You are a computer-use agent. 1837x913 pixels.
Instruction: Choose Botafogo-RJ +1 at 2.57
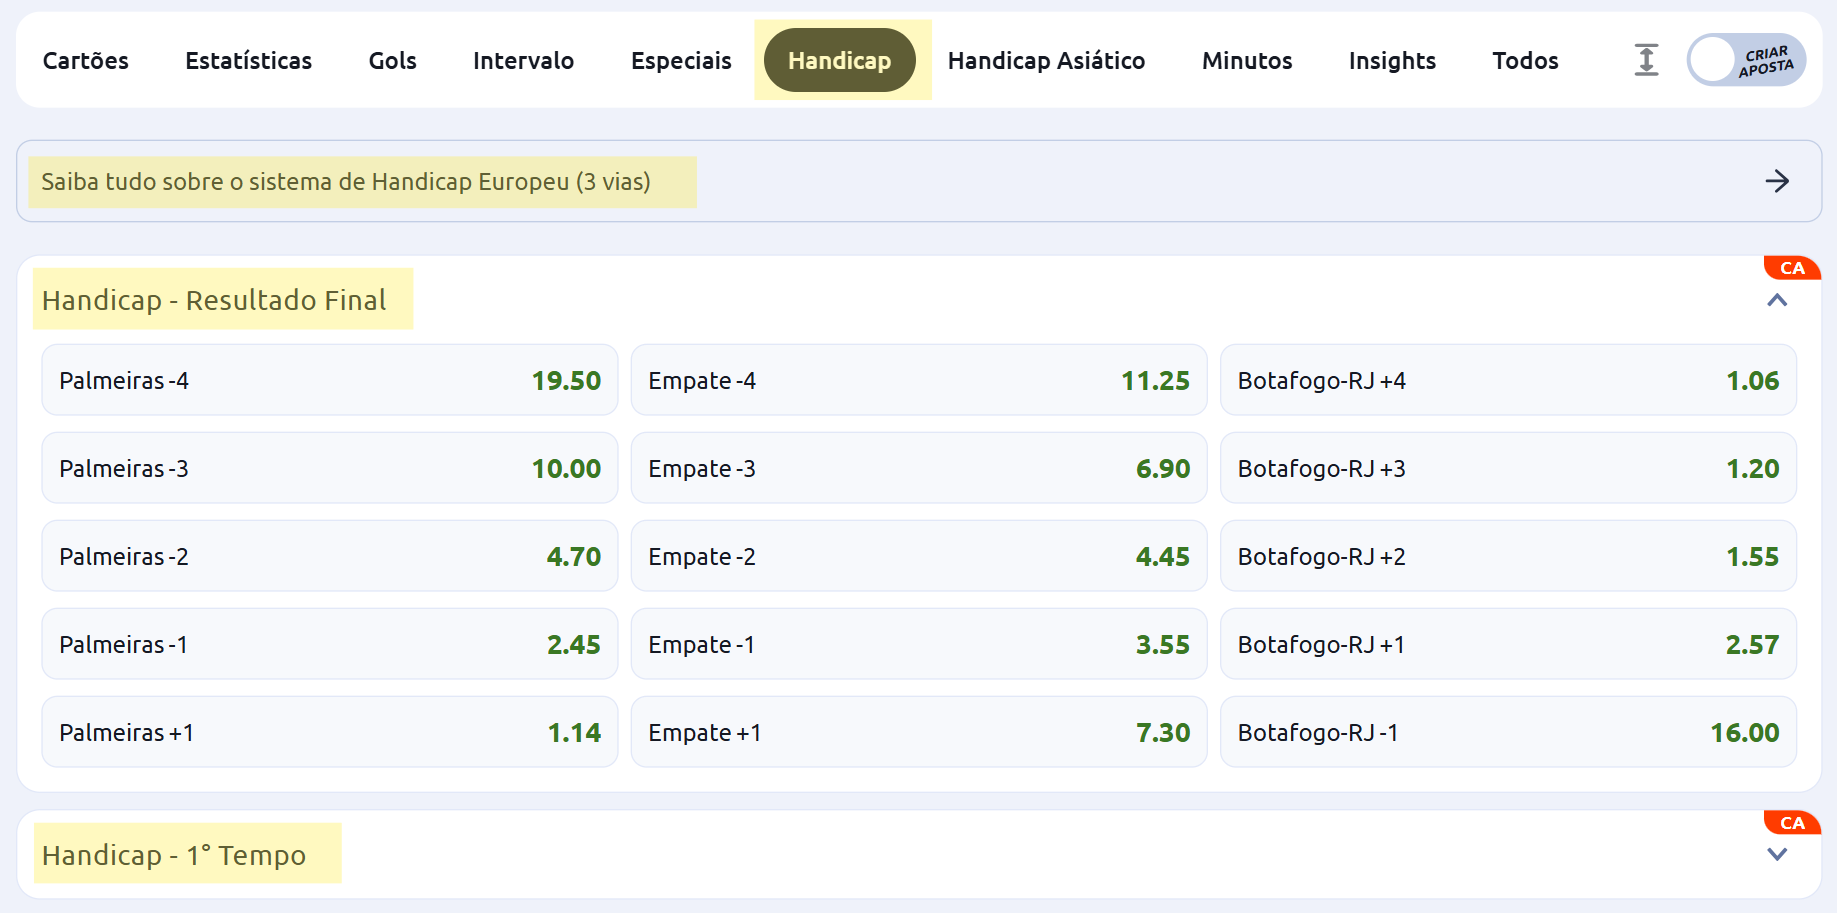coord(1508,644)
